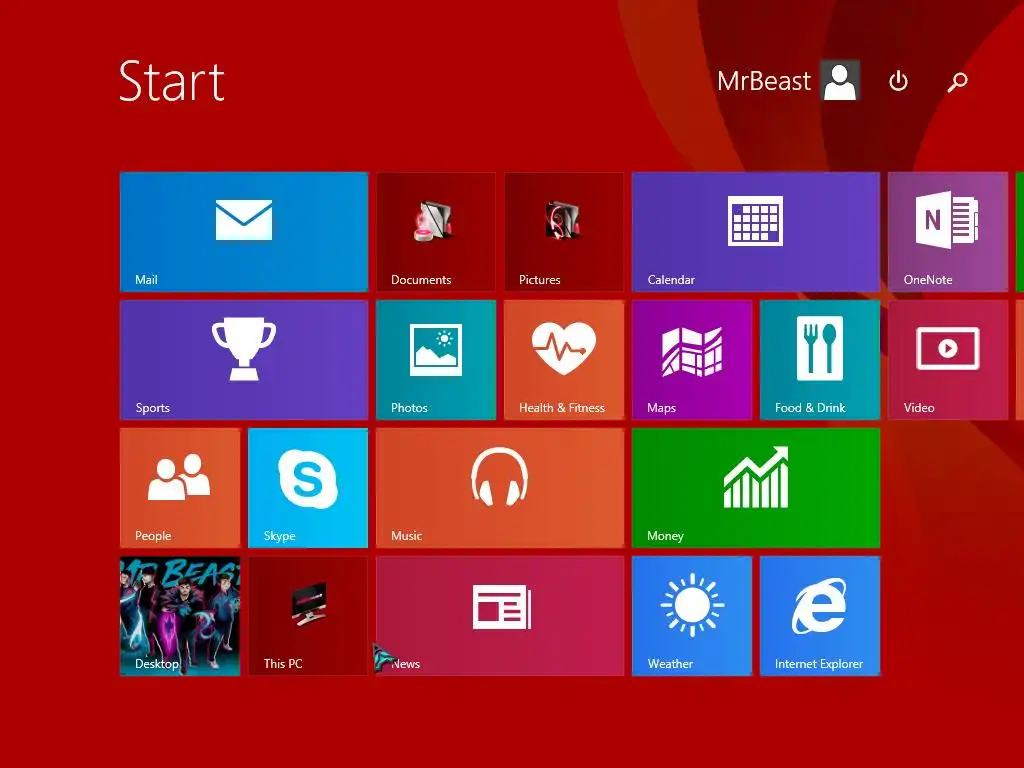
Task: Open the Maps tile
Action: 692,360
